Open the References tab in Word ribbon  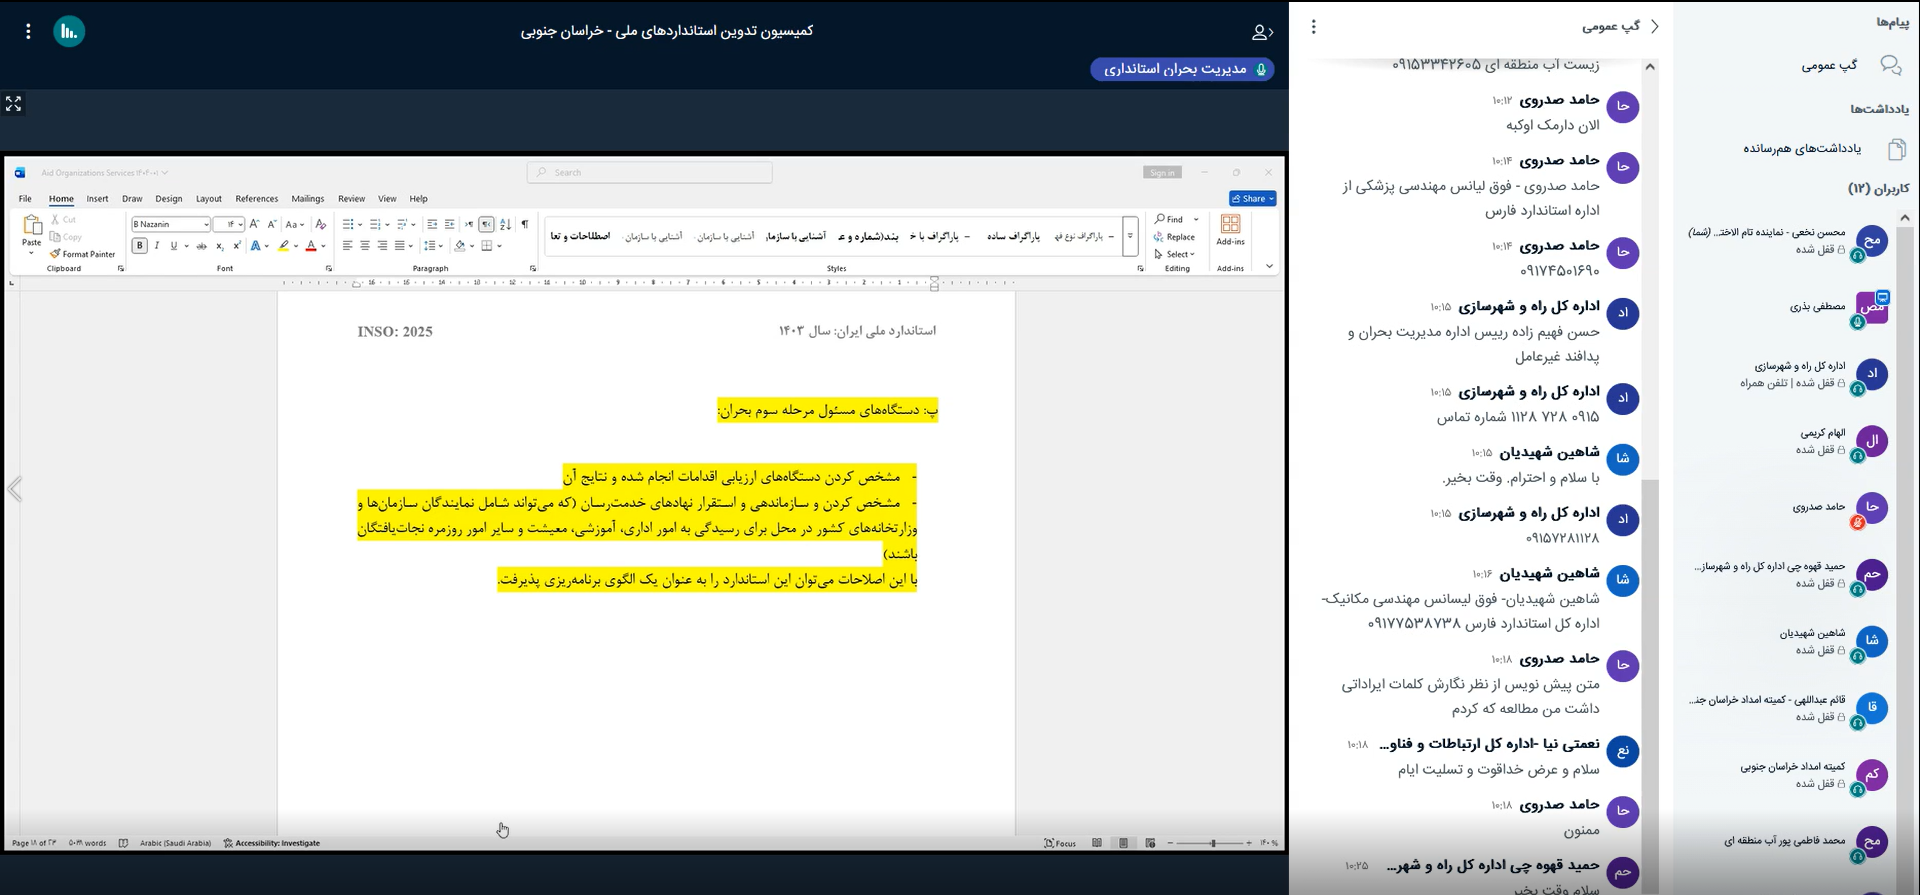(256, 199)
